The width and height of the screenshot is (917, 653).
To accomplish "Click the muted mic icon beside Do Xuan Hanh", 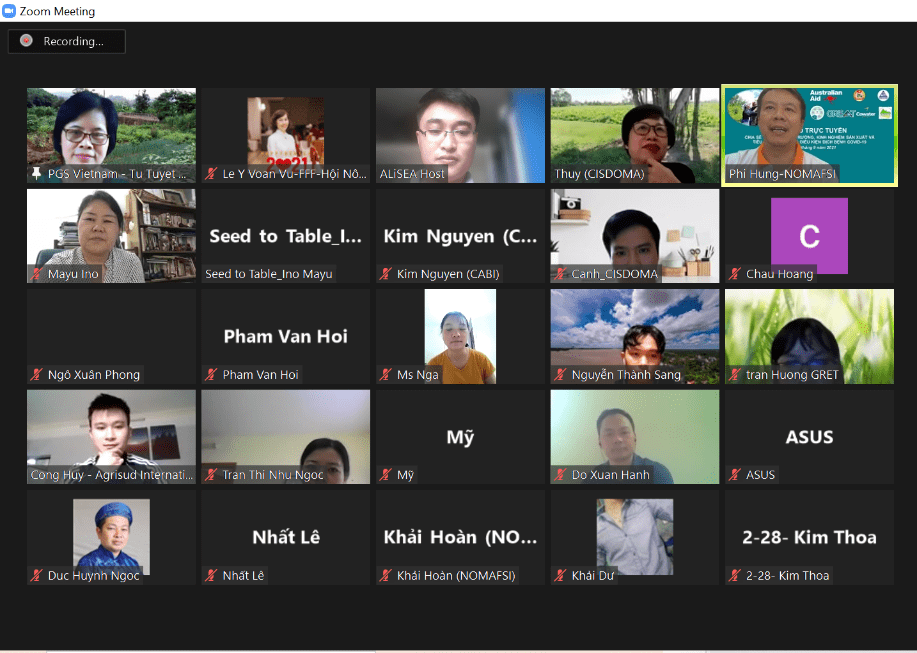I will point(560,475).
